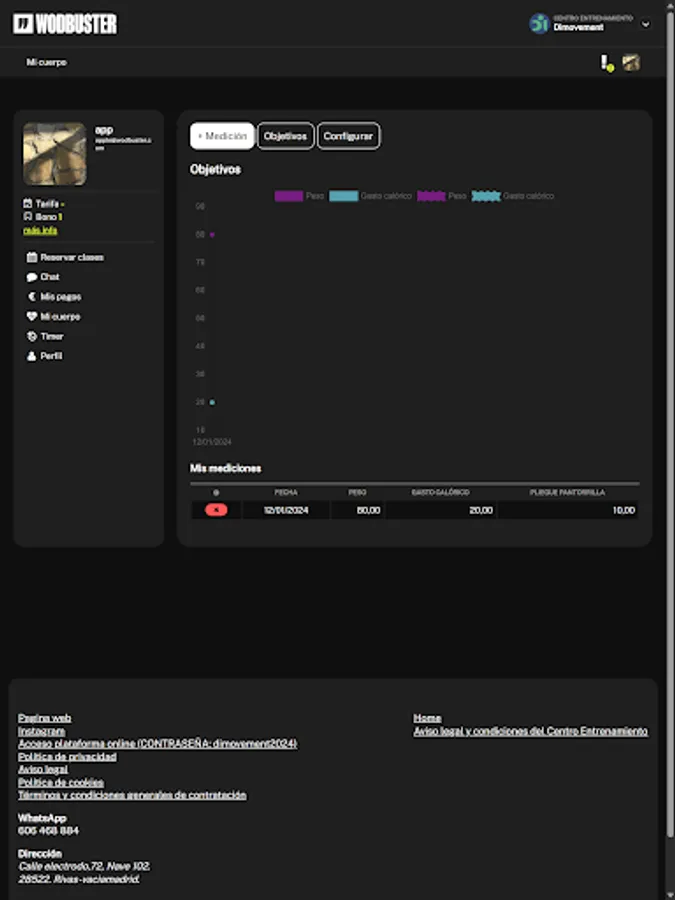Viewport: 675px width, 900px height.
Task: Click the purple Peso data point
Action: point(212,234)
